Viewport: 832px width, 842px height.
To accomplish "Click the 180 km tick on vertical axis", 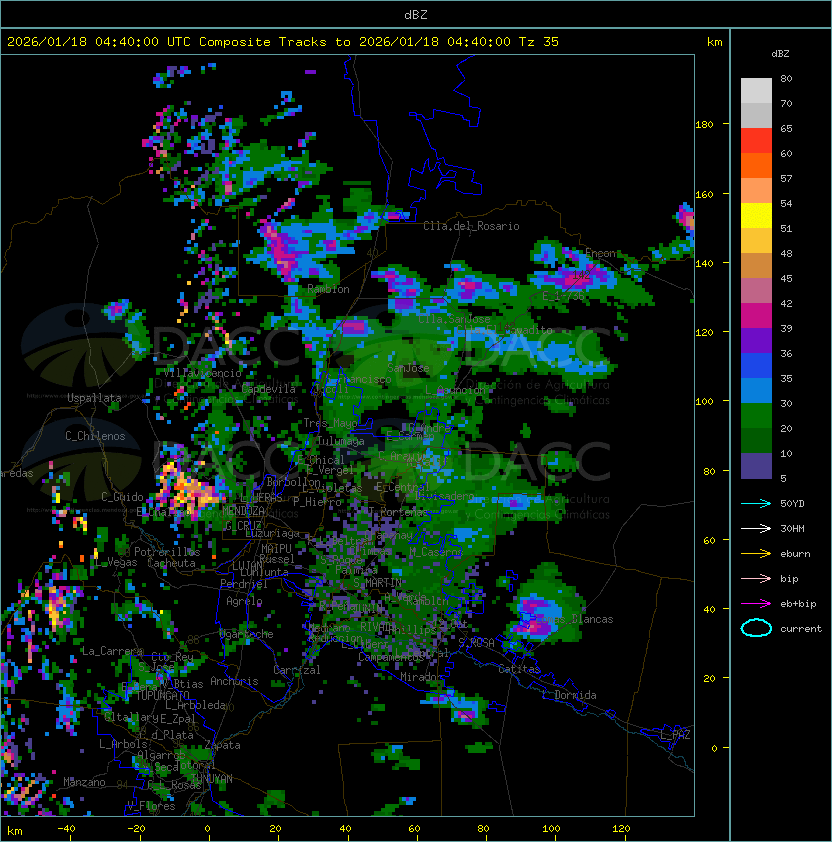I will 704,125.
